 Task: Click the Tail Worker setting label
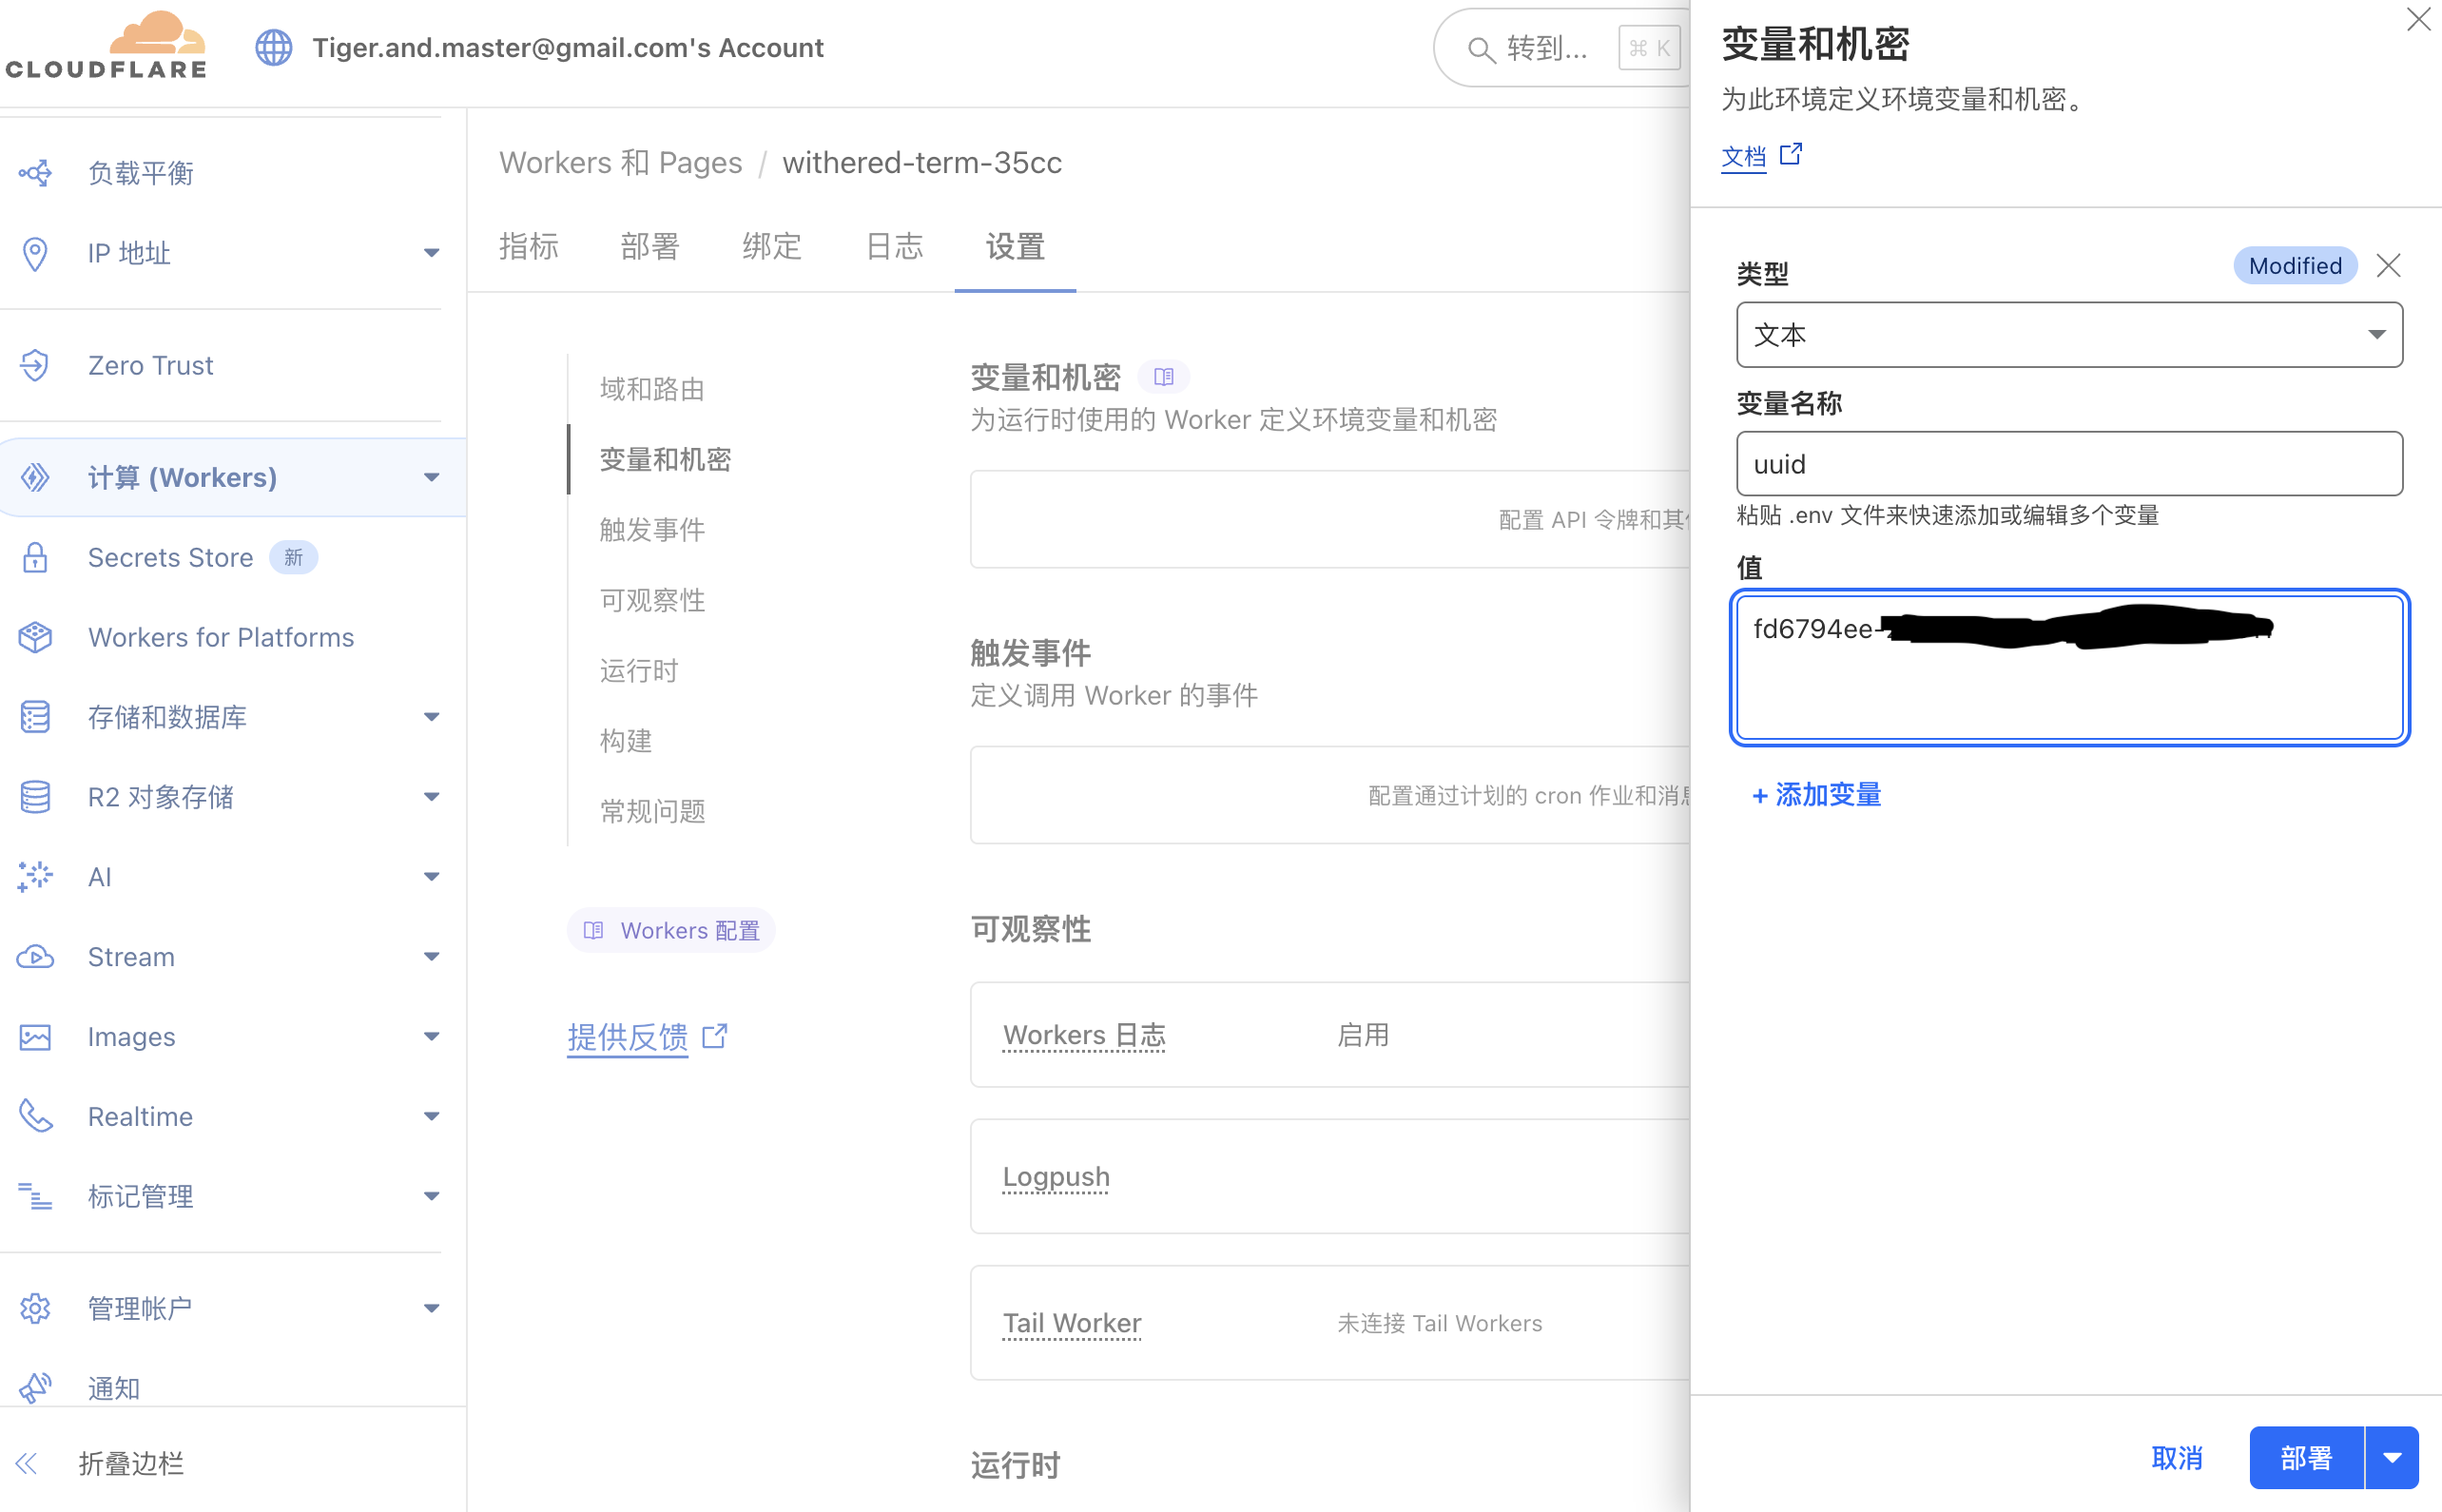pos(1072,1323)
